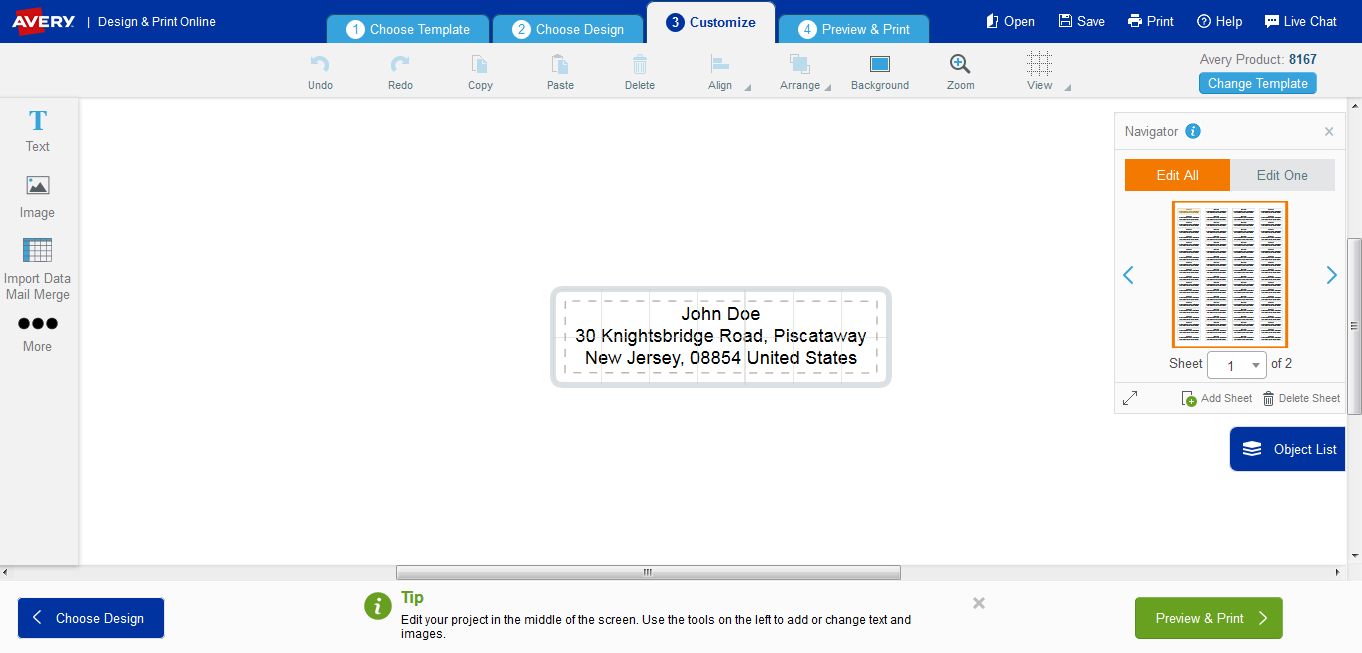Open the Zoom tool
This screenshot has width=1362, height=653.
(x=959, y=70)
